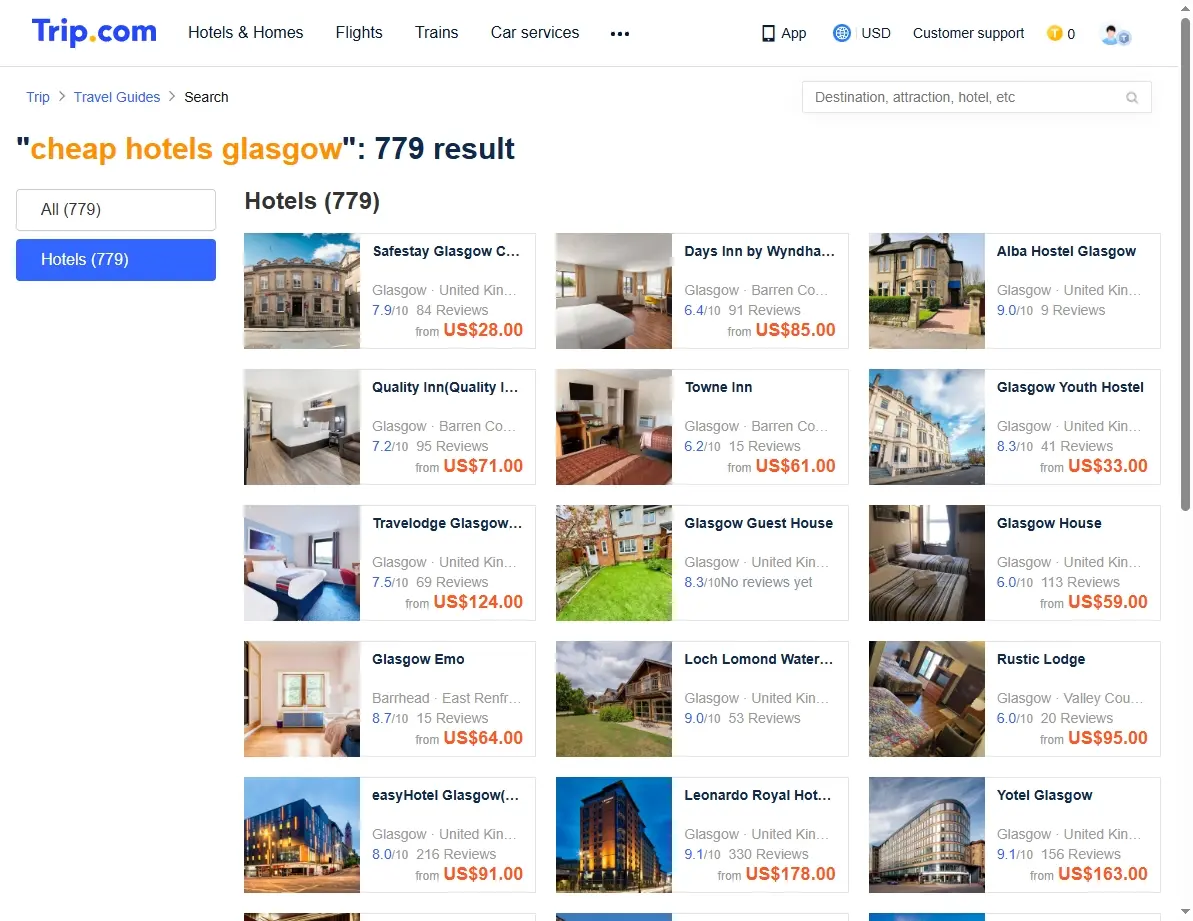The height and width of the screenshot is (921, 1193).
Task: Click the Towne Inn room photo
Action: (614, 427)
